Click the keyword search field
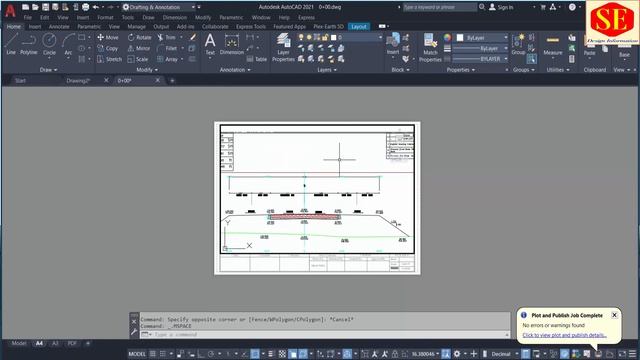Screen dimensions: 640x360 coord(439,7)
